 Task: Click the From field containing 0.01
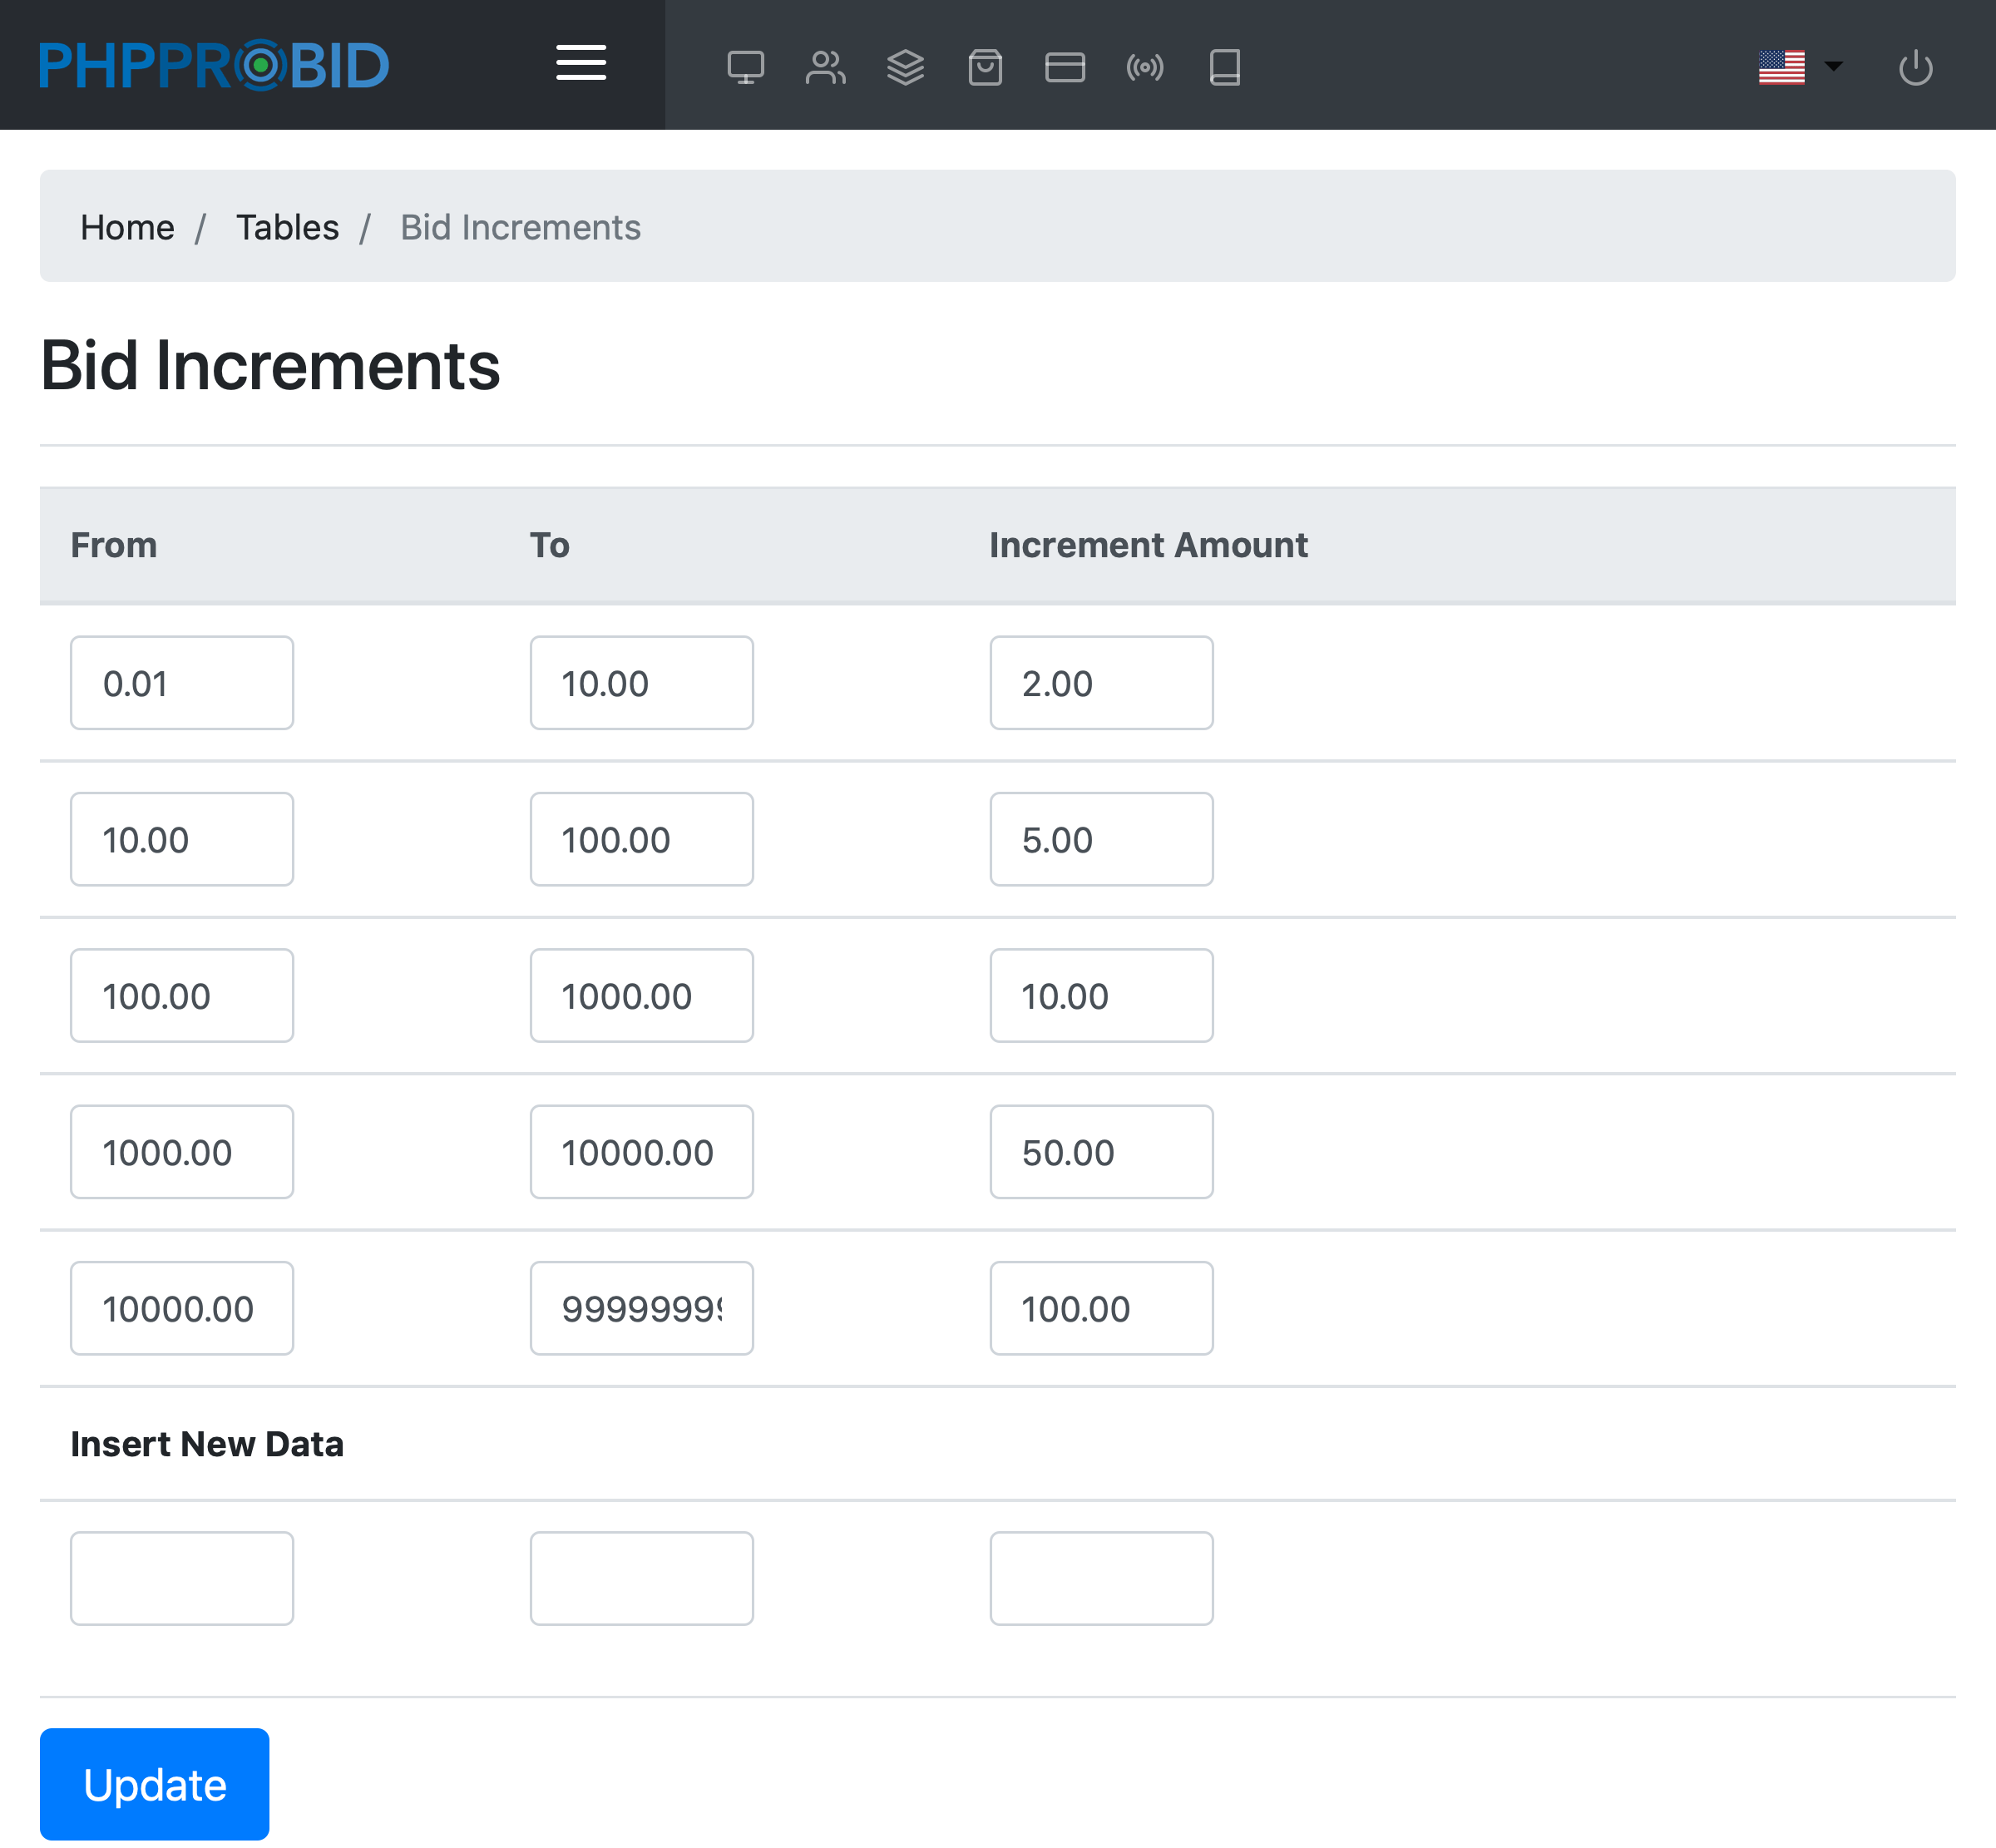click(182, 683)
